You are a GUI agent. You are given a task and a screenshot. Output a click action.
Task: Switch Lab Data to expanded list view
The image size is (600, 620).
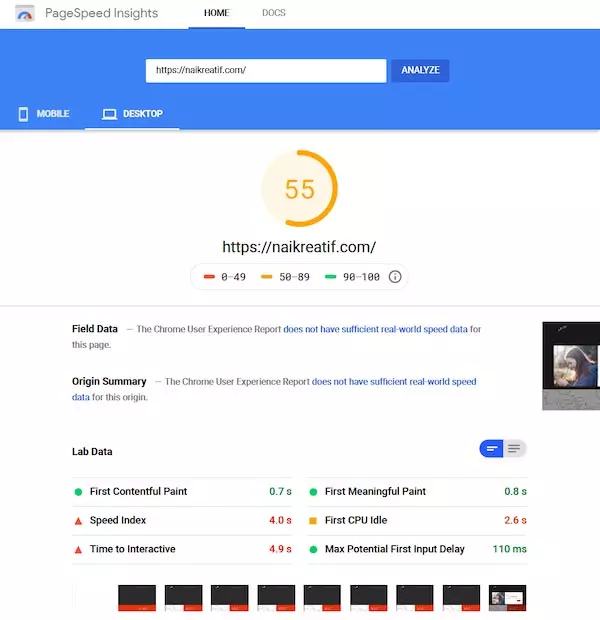pyautogui.click(x=514, y=448)
